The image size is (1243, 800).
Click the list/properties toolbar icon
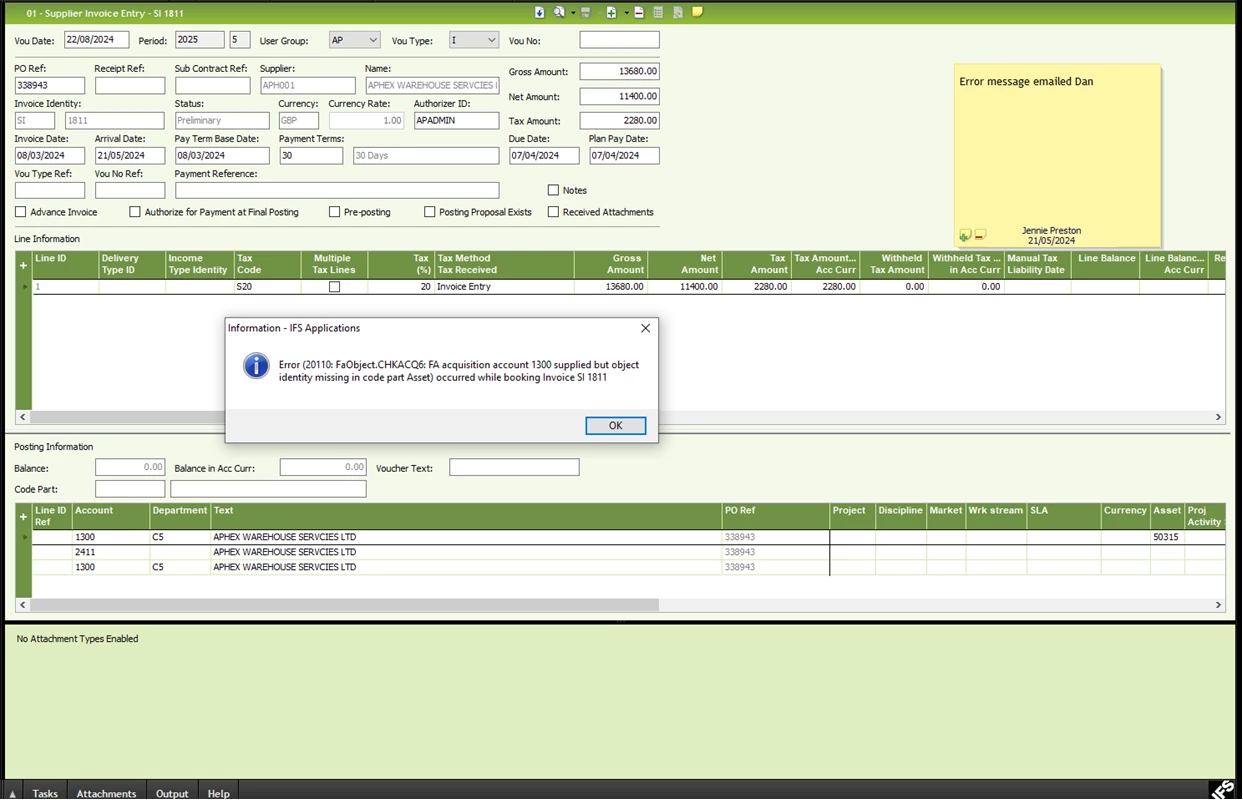658,12
